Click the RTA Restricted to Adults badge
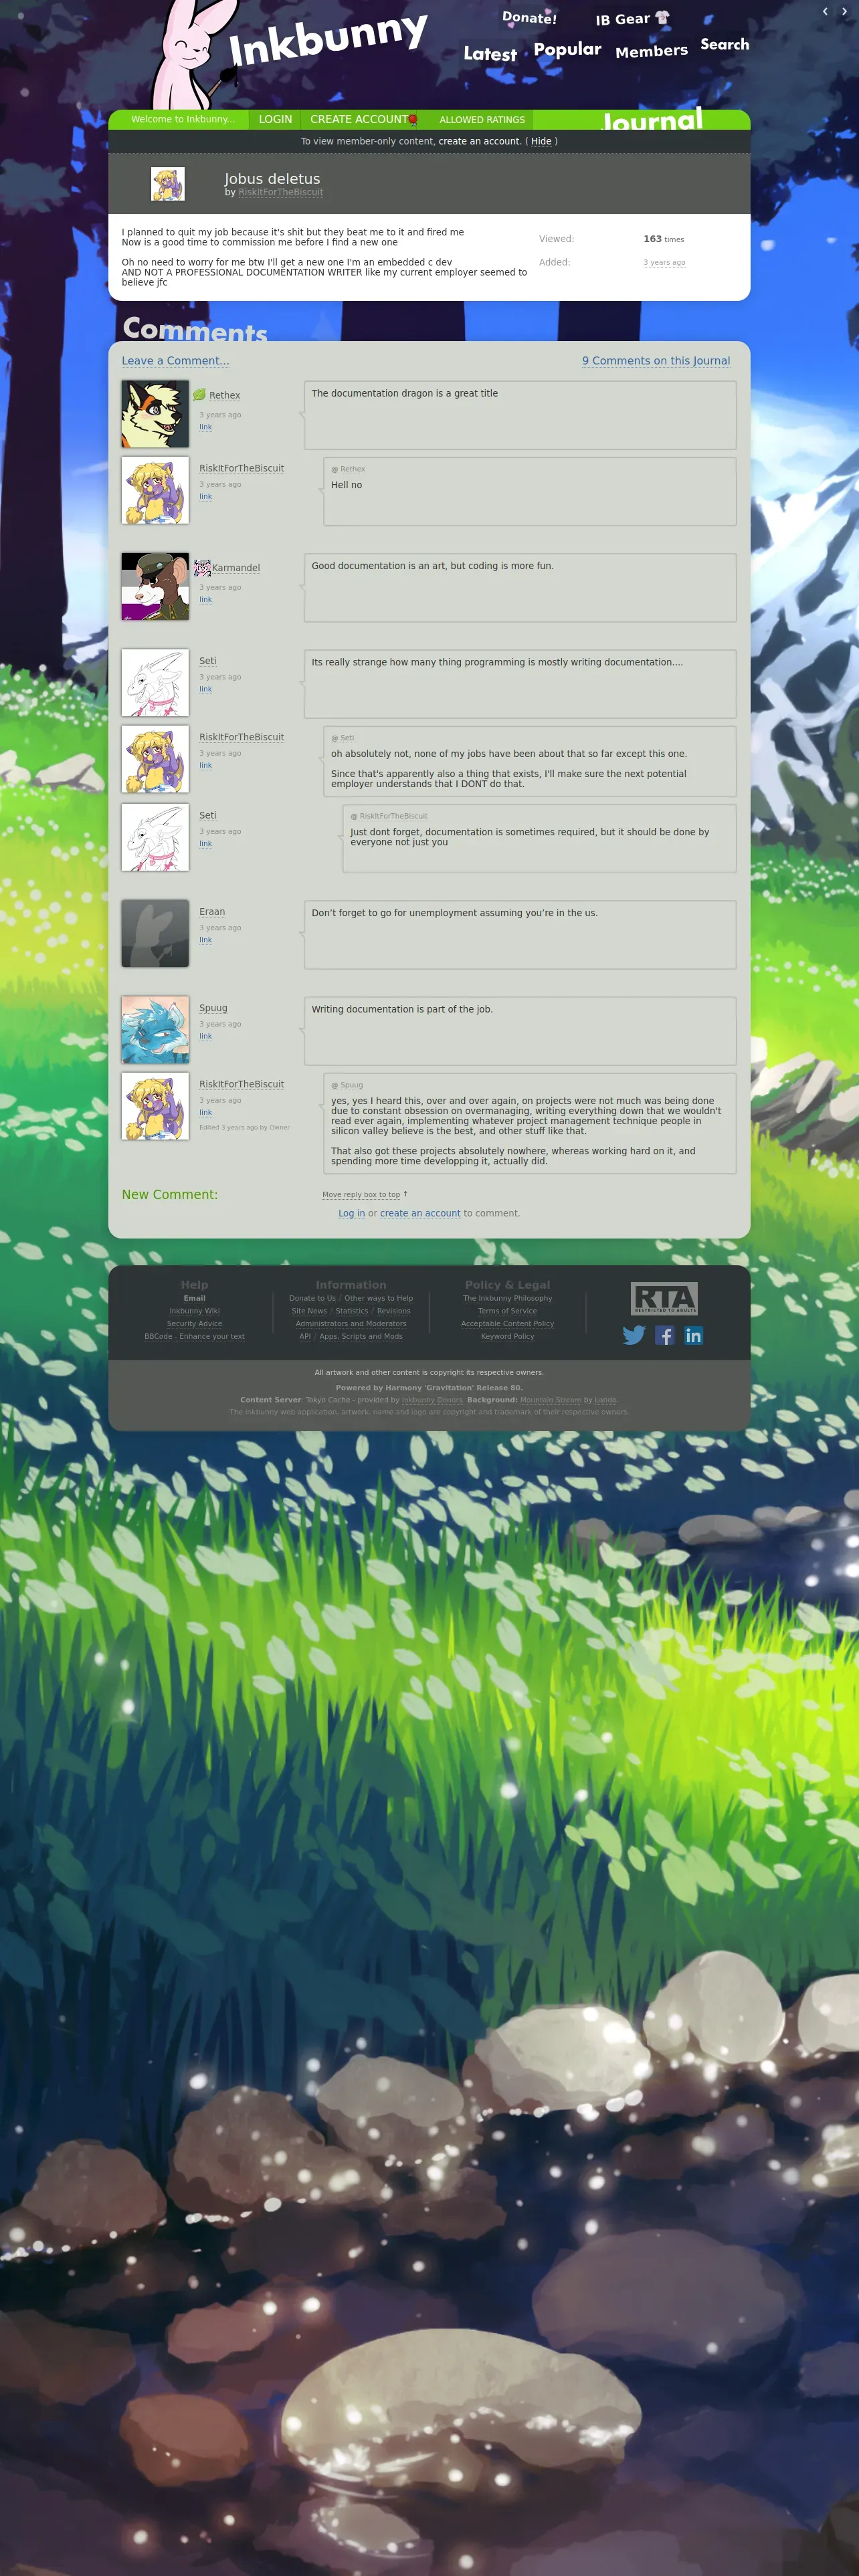 664,1298
